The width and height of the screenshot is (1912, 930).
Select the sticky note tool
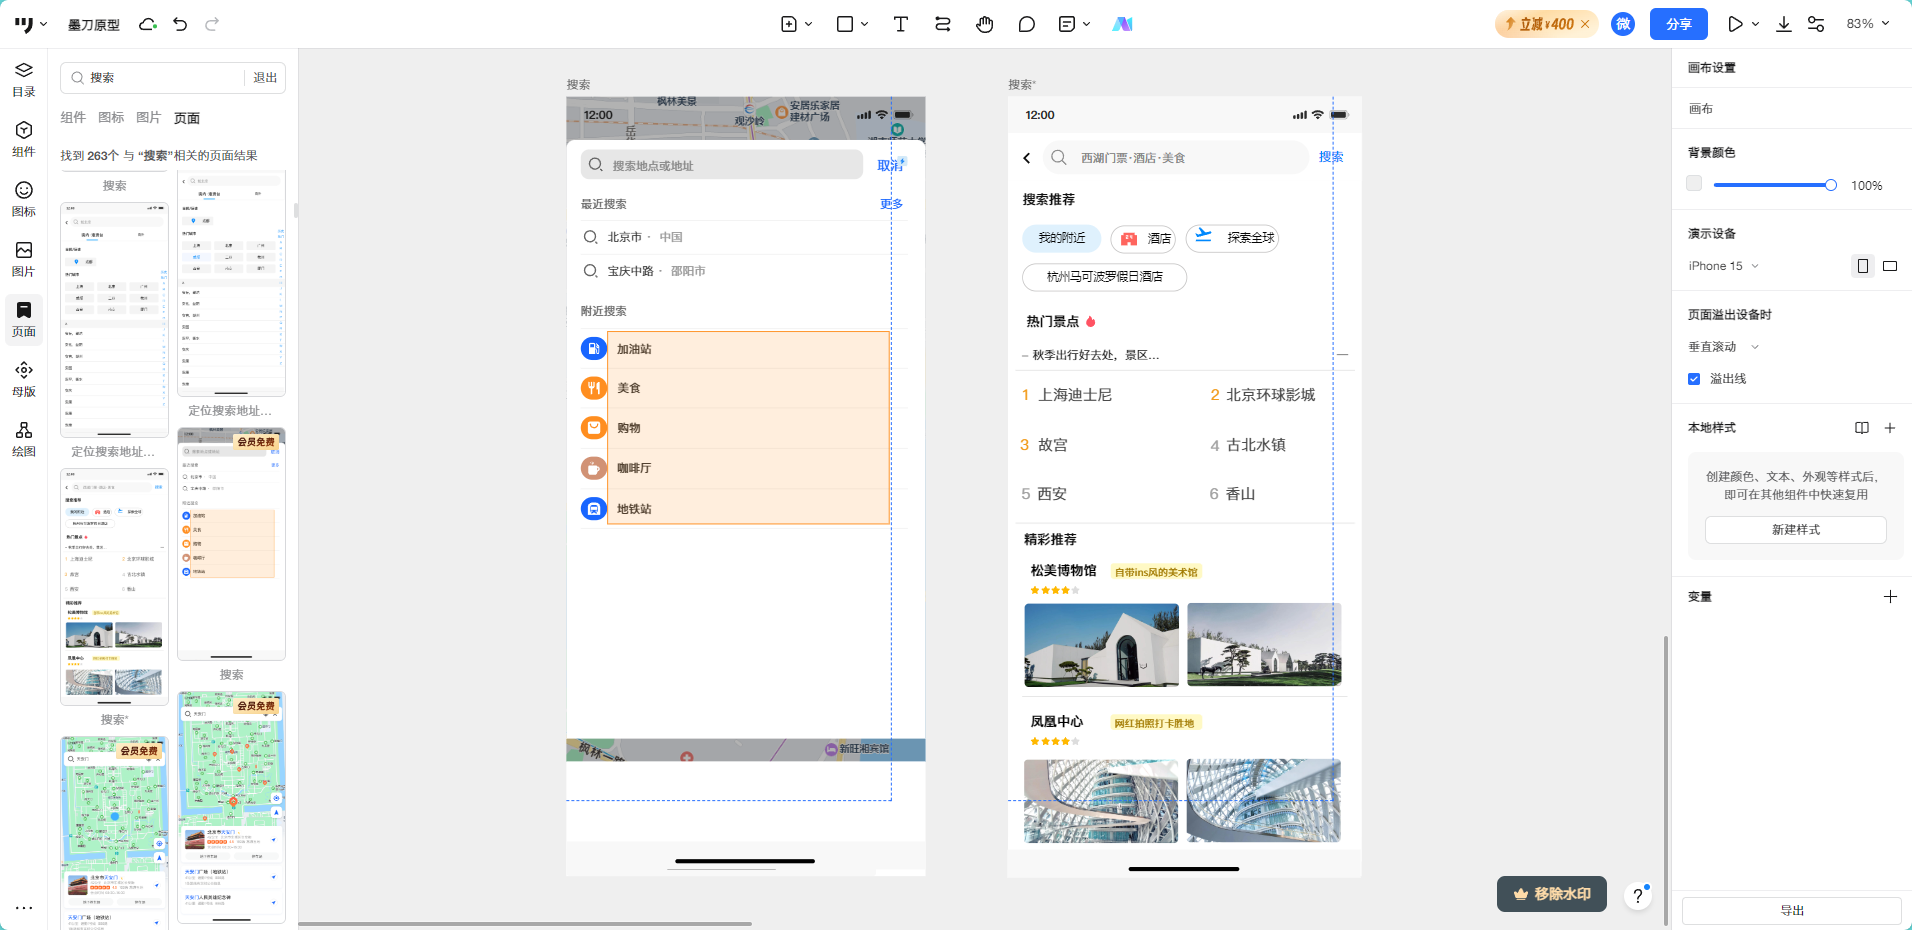pyautogui.click(x=1067, y=24)
